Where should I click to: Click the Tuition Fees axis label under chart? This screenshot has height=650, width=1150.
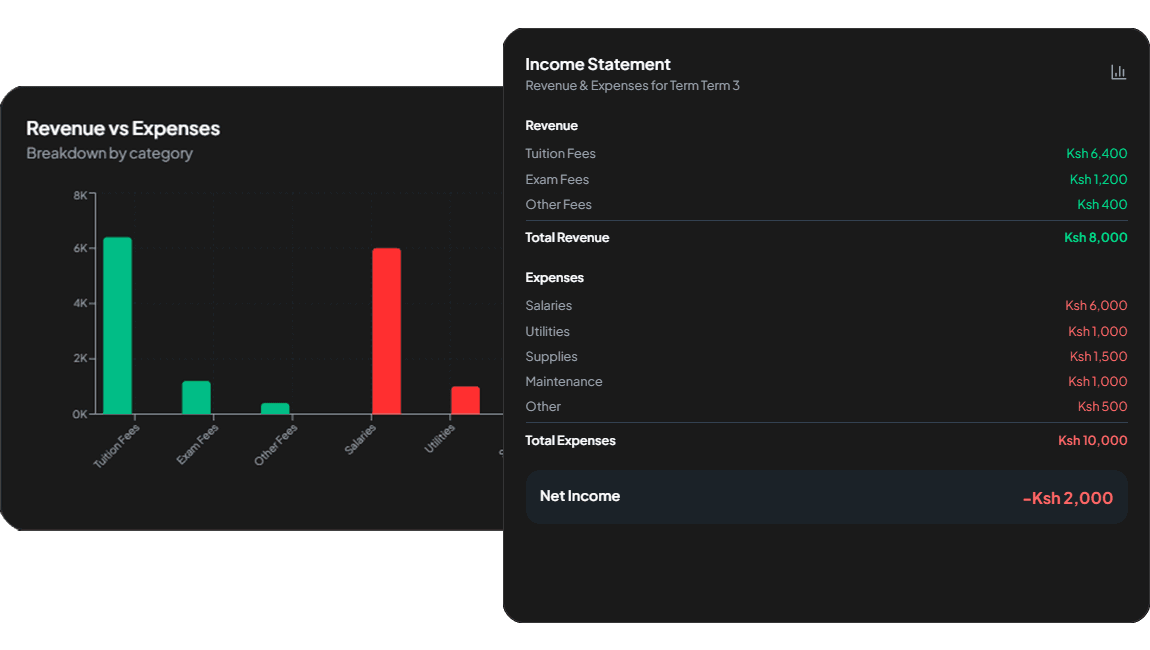point(117,446)
